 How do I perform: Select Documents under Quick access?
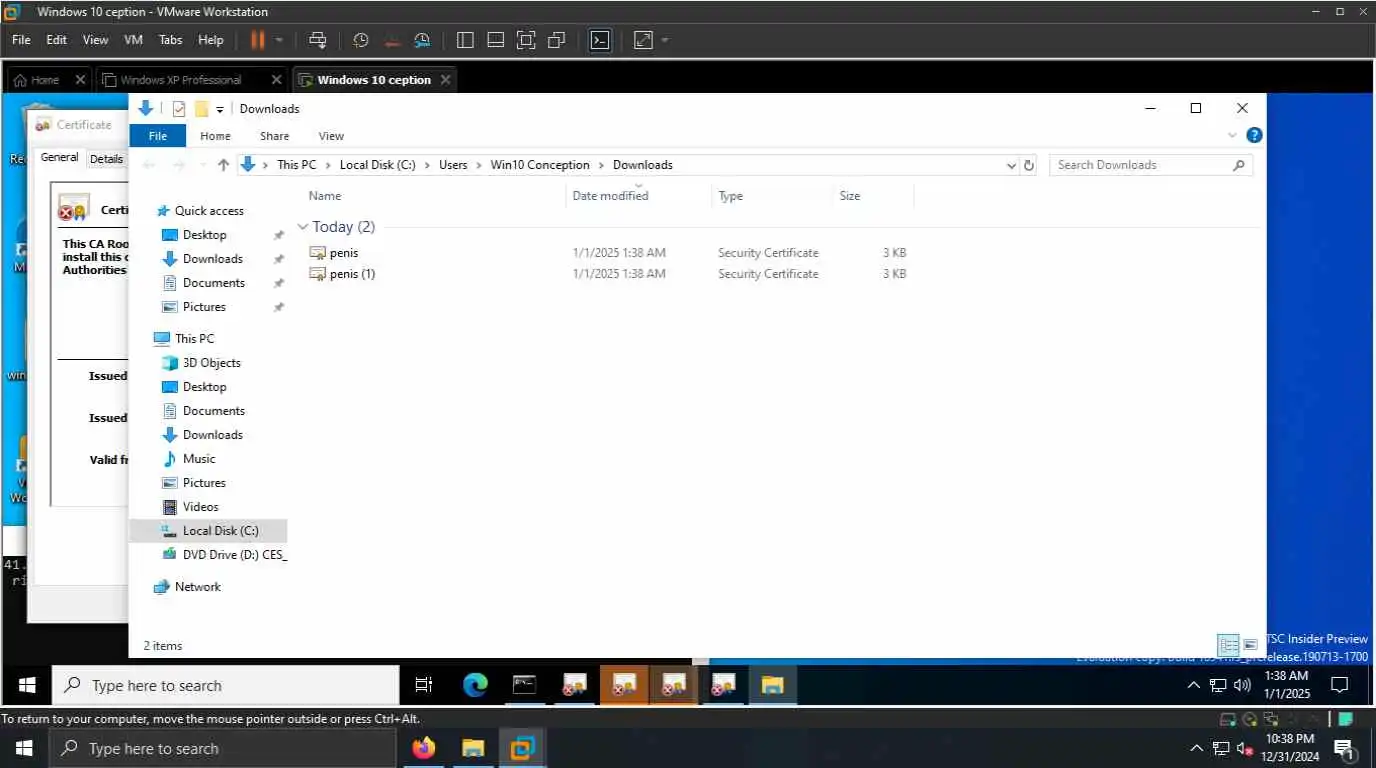click(213, 283)
